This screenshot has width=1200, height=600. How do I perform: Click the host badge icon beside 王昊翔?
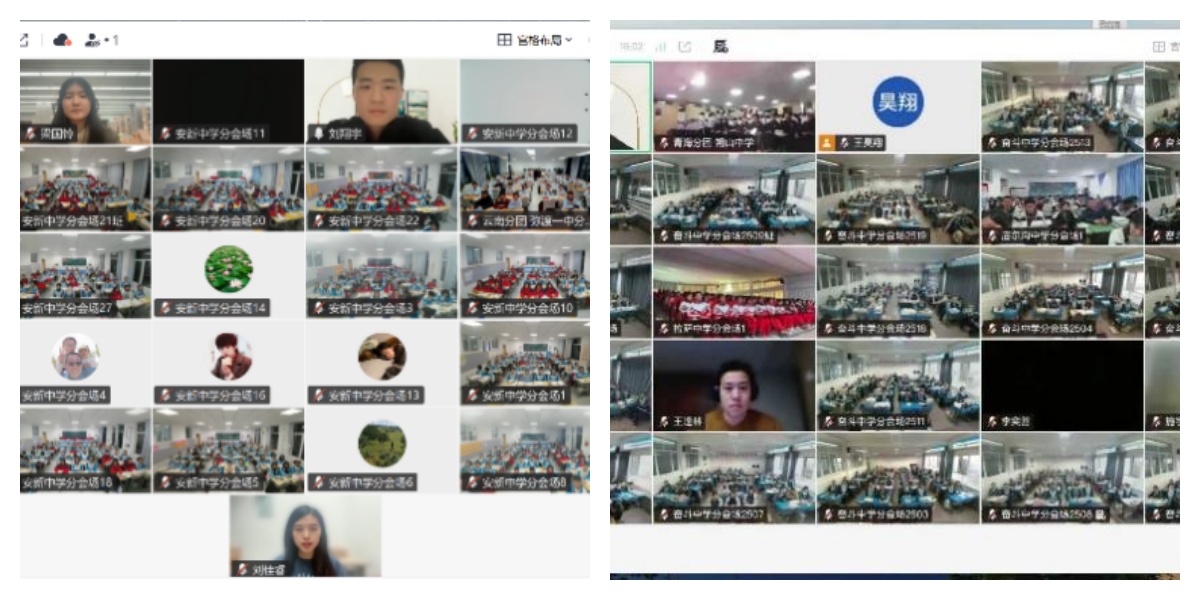click(x=827, y=143)
